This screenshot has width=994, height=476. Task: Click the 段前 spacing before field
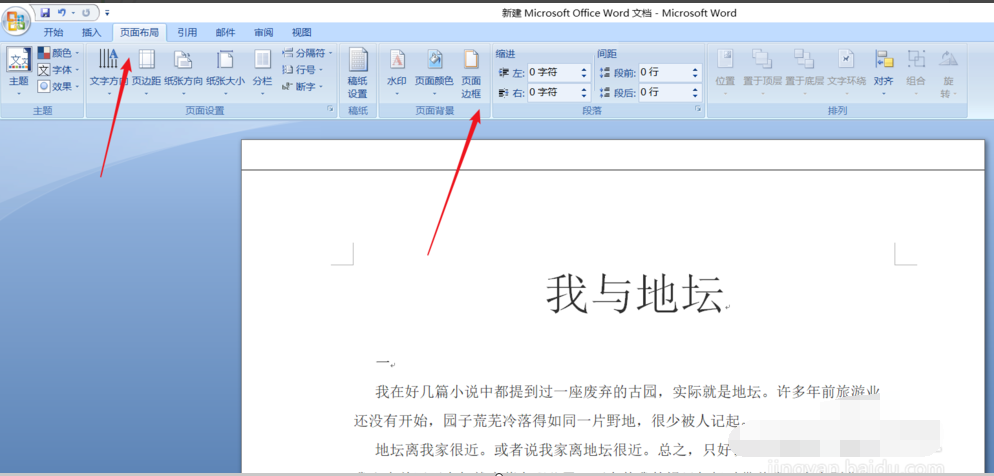[664, 73]
